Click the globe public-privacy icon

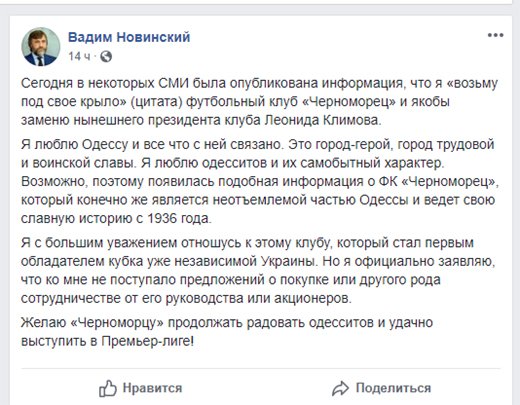[106, 56]
